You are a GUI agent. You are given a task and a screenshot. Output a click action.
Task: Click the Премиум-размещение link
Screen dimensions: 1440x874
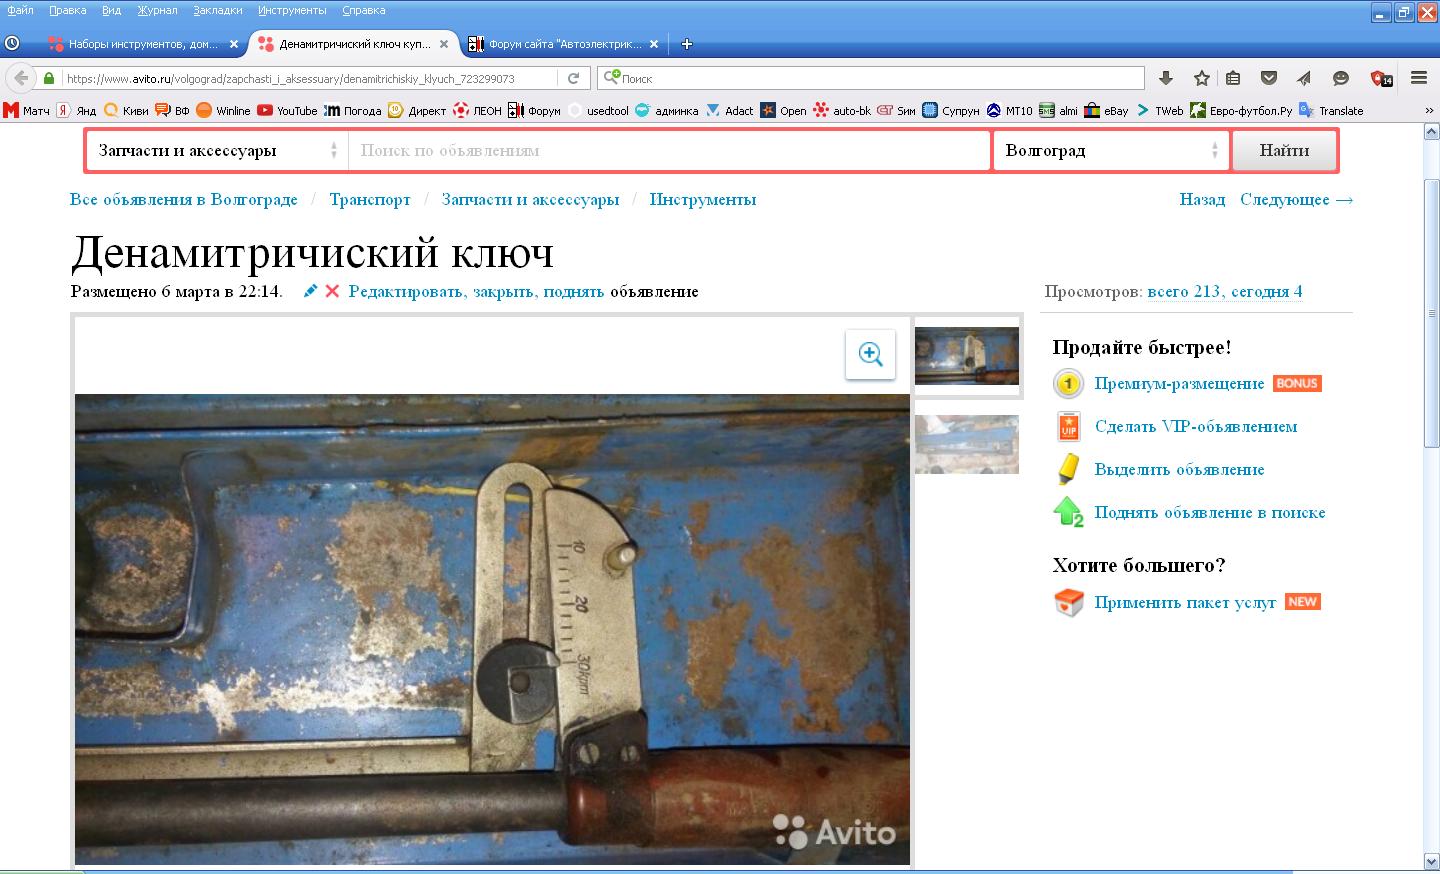[1179, 384]
